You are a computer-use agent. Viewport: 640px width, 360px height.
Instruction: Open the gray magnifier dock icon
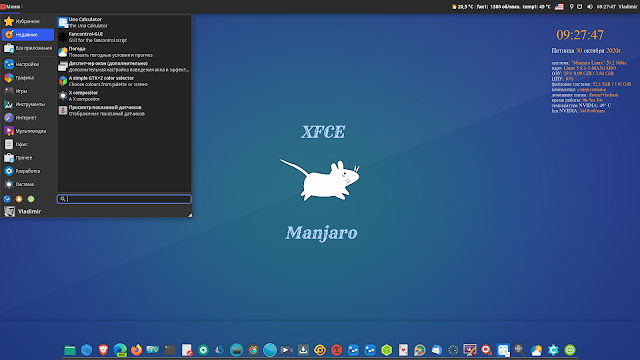tap(519, 350)
